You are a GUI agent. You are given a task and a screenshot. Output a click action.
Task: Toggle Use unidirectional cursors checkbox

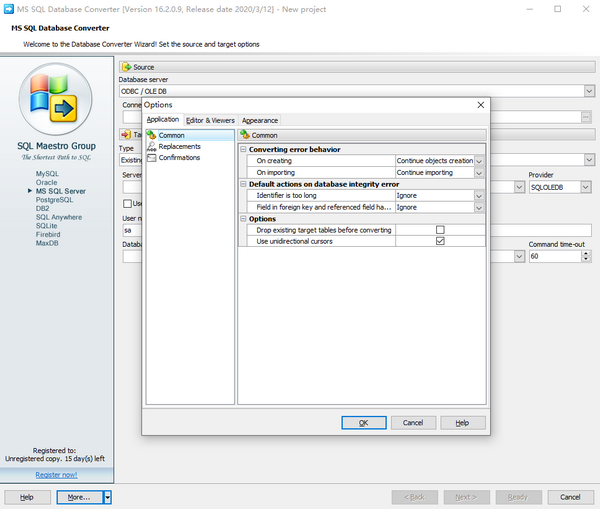pyautogui.click(x=440, y=241)
